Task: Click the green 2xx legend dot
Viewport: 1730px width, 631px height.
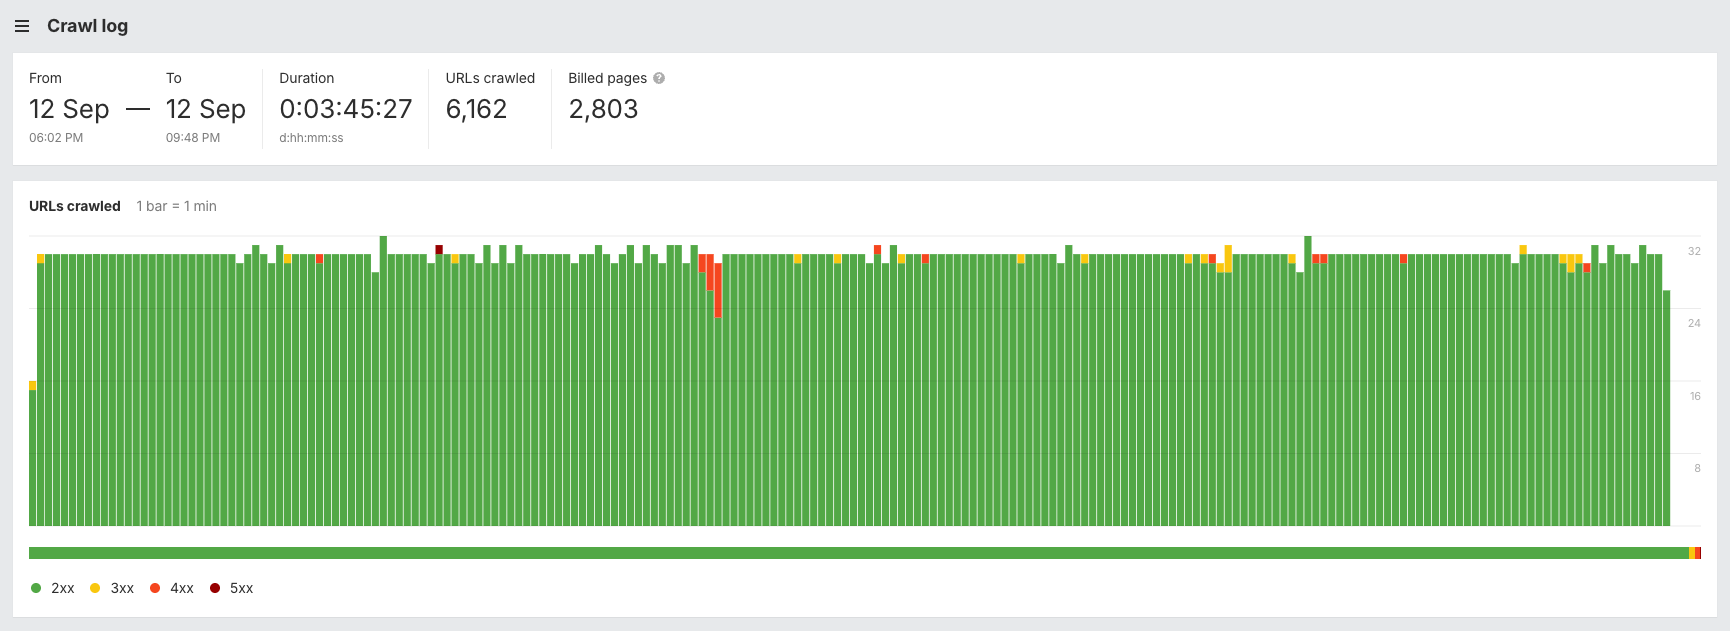Action: pyautogui.click(x=36, y=588)
